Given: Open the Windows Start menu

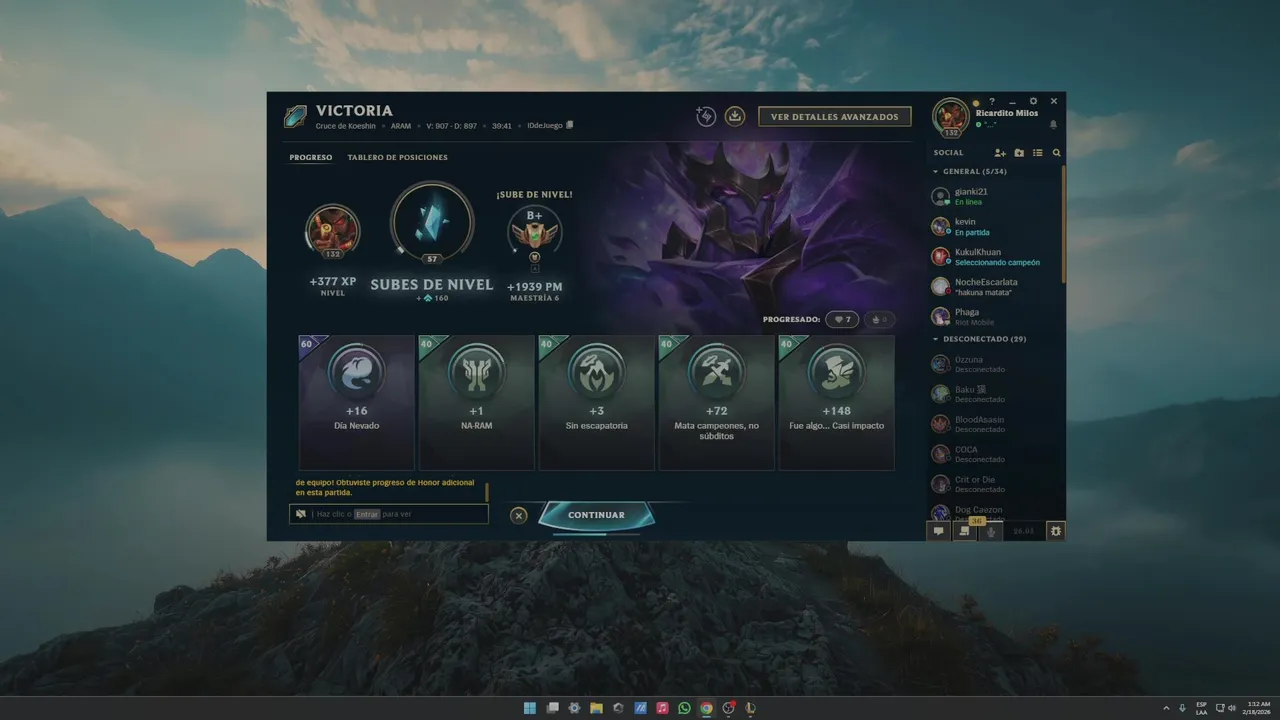Looking at the screenshot, I should (x=530, y=708).
